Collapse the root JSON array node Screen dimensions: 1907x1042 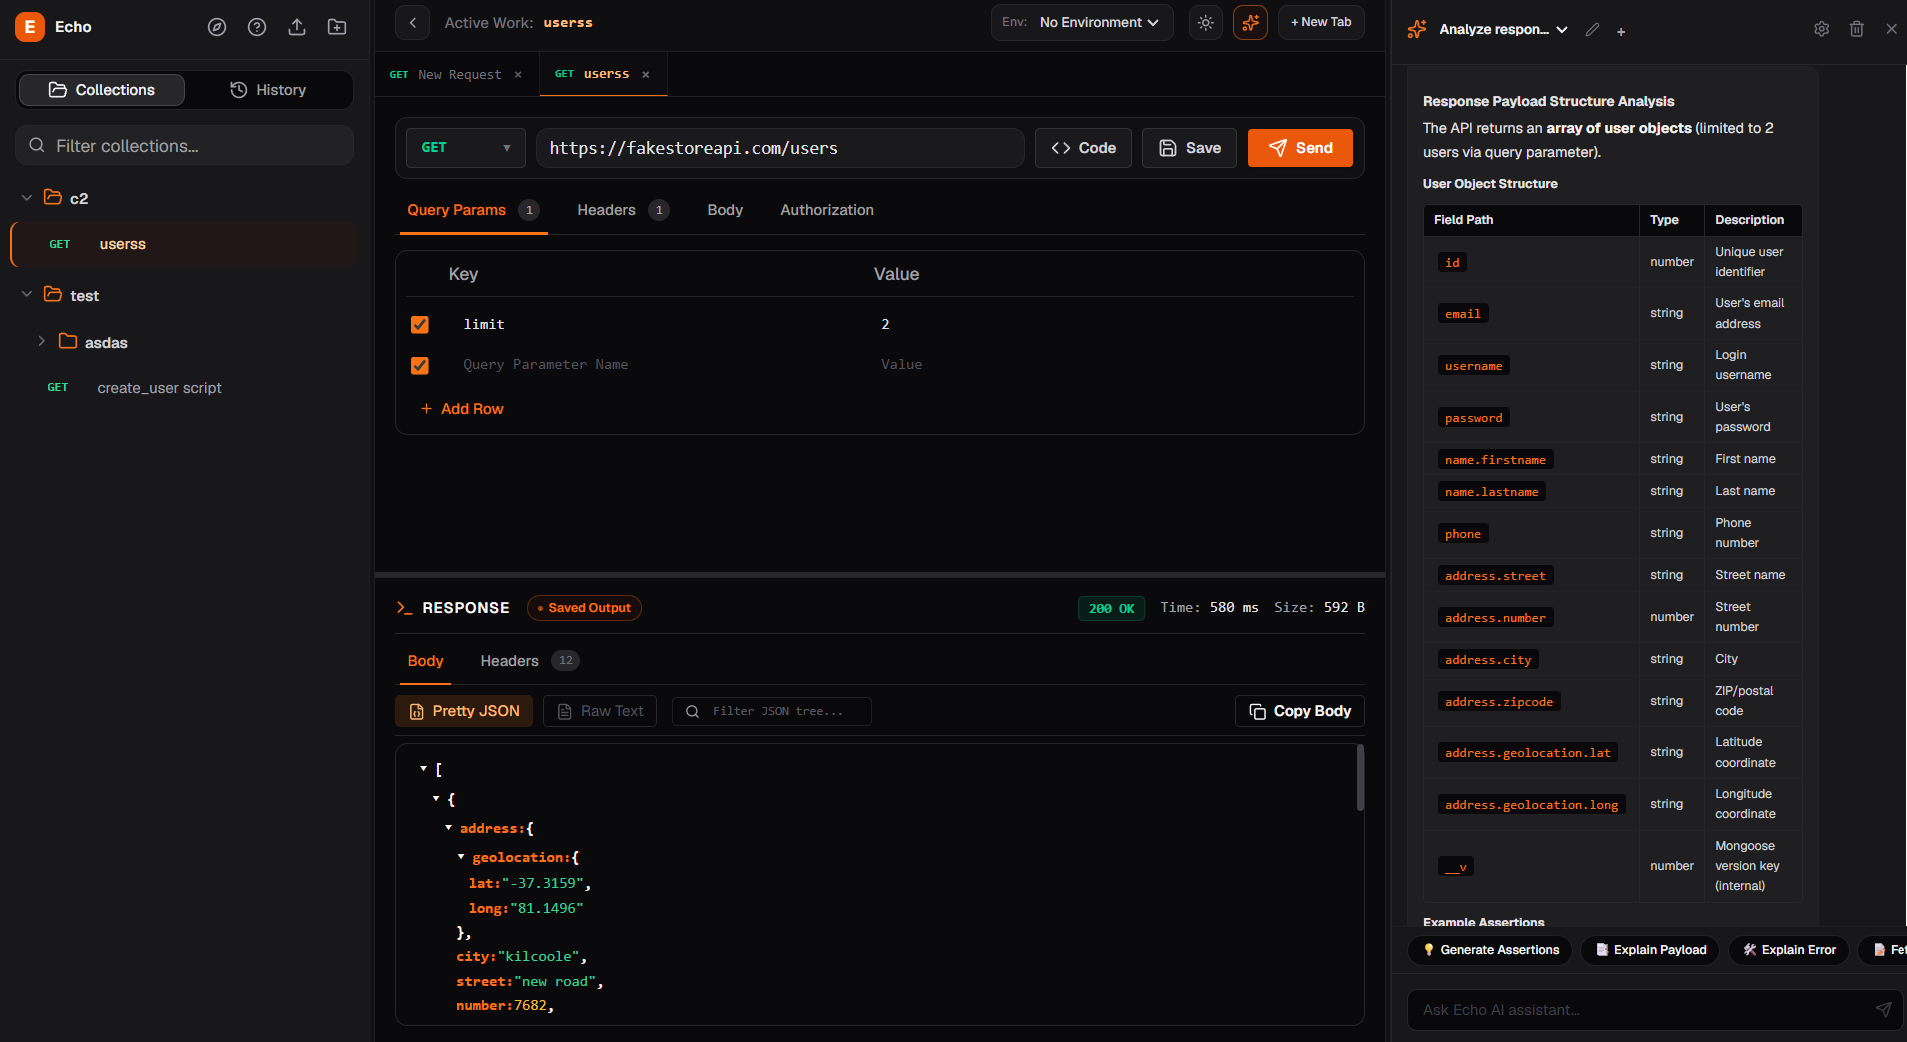(x=424, y=769)
